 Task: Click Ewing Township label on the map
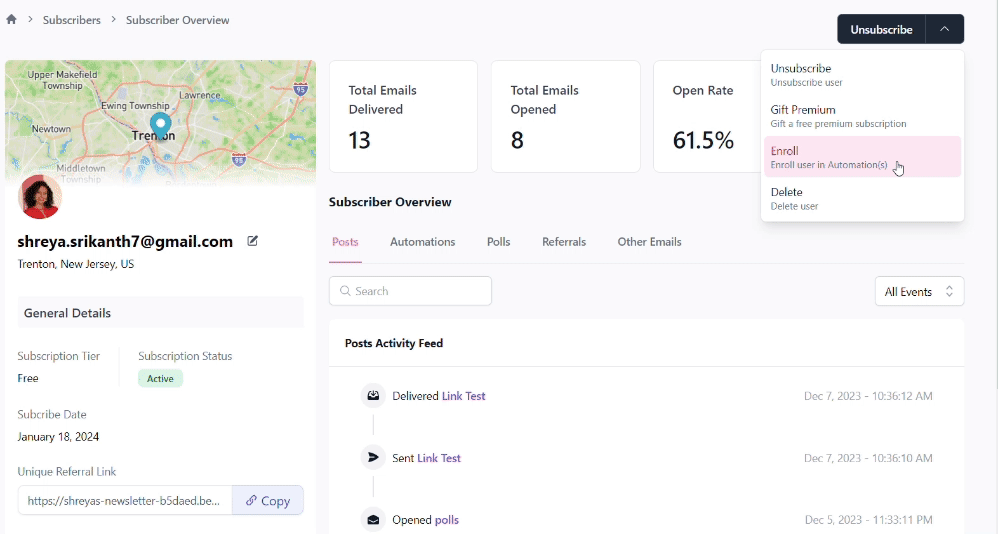135,106
